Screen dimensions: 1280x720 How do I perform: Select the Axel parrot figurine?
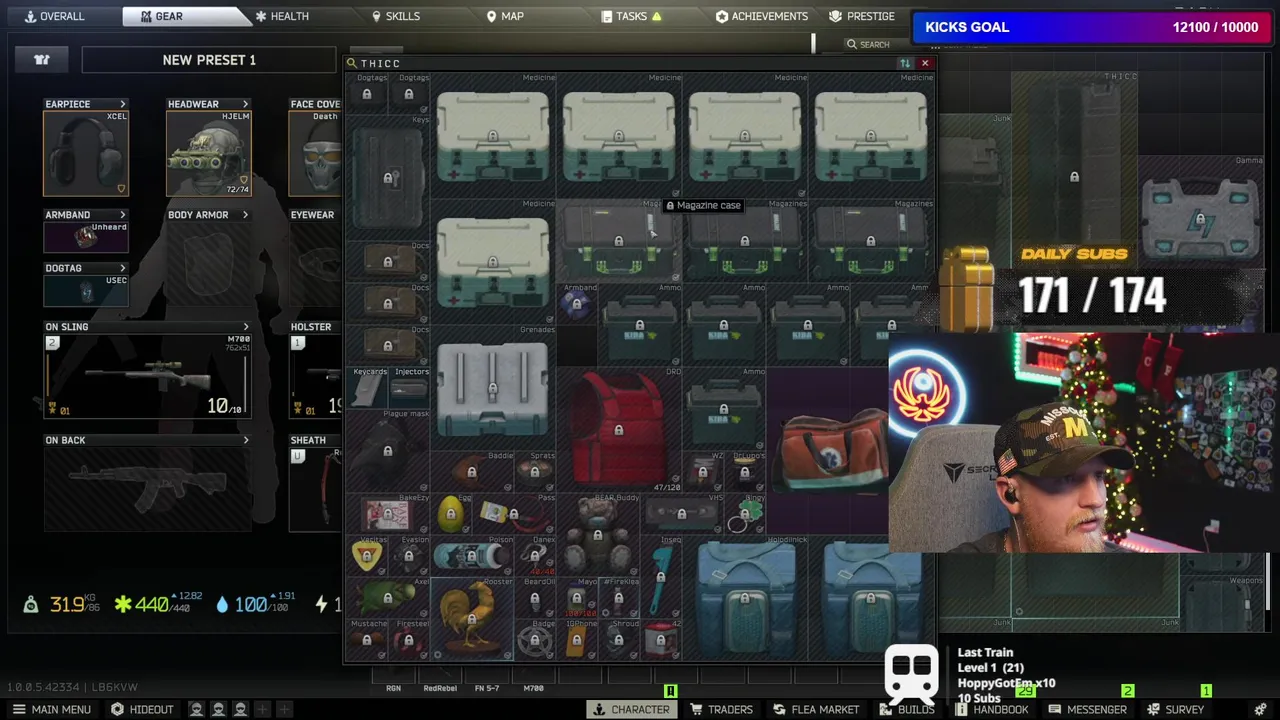pos(388,598)
